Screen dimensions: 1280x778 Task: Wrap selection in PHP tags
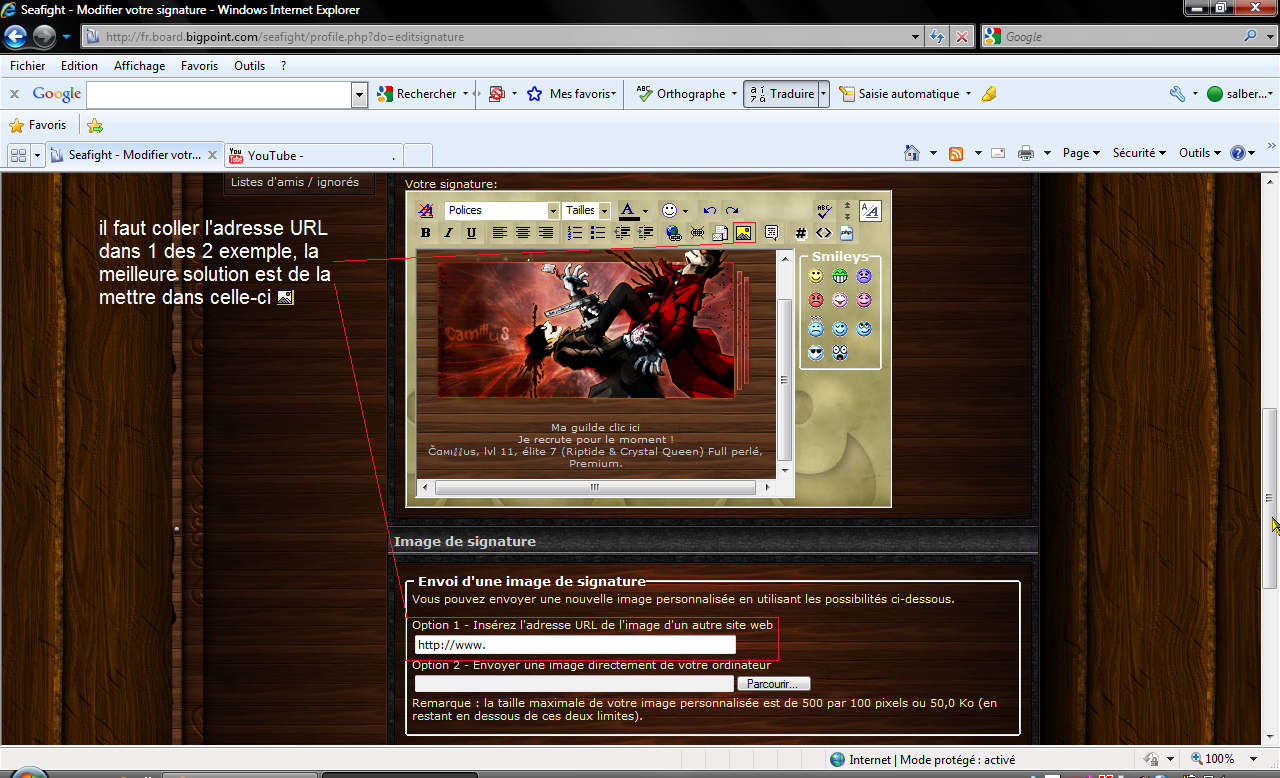[846, 233]
